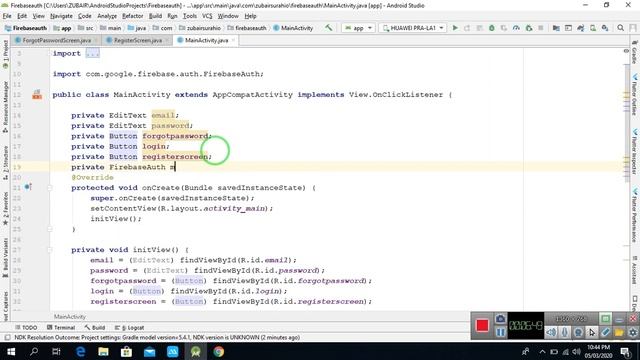
Task: Open the Favorites side panel
Action: pyautogui.click(x=5, y=208)
